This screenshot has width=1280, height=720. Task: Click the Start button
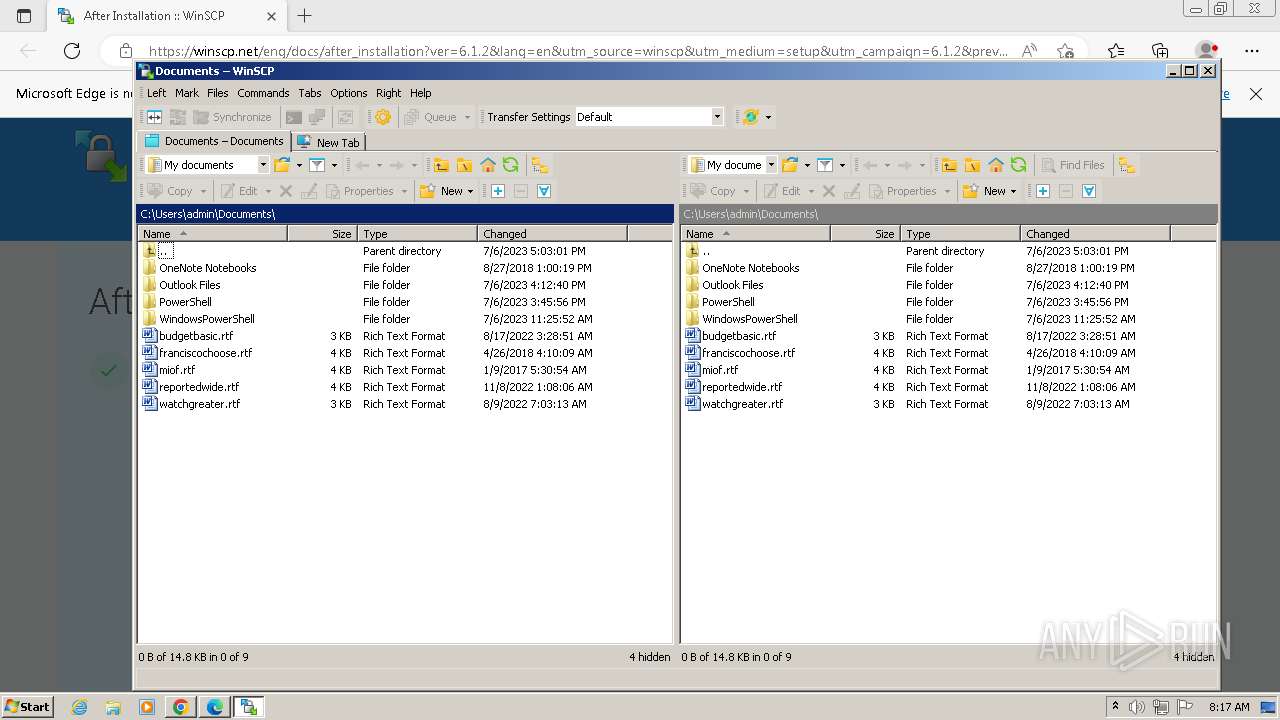click(x=28, y=707)
